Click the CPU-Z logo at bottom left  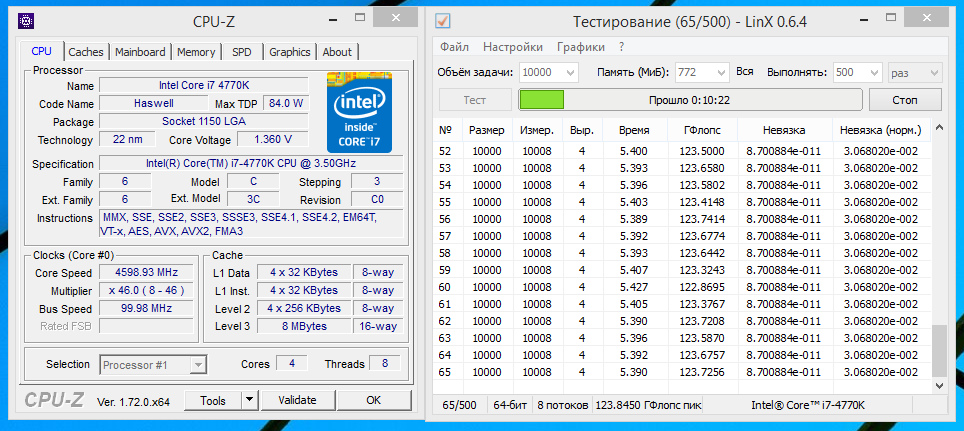click(x=55, y=401)
